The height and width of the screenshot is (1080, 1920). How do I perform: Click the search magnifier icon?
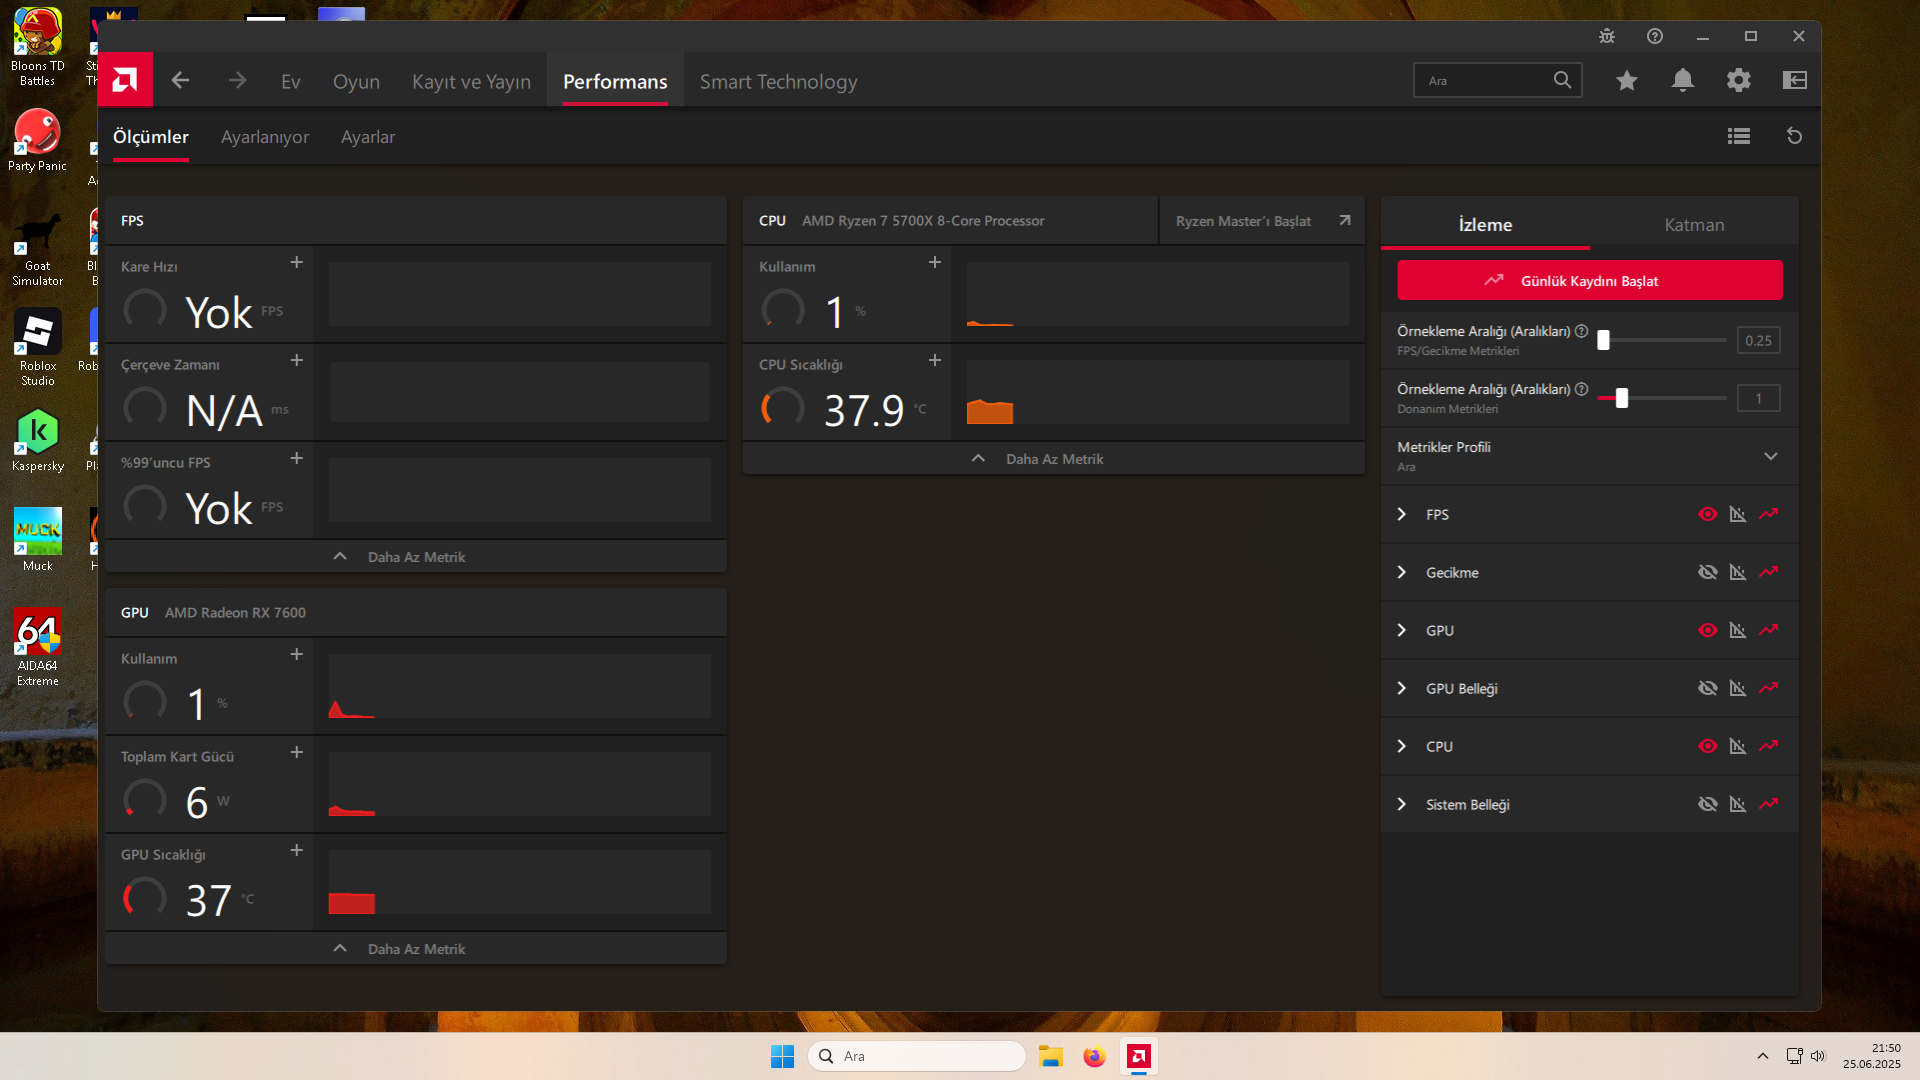pos(1562,80)
